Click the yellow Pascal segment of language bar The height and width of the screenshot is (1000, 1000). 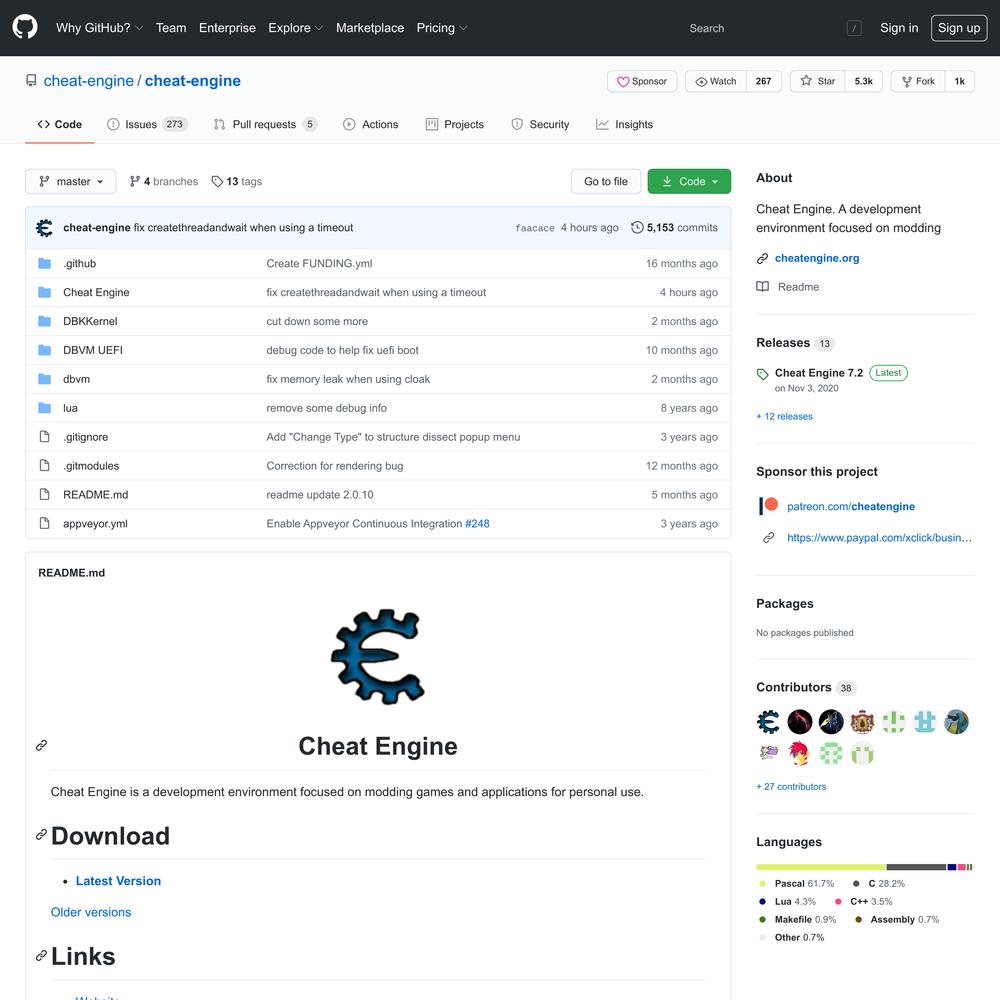click(x=821, y=867)
